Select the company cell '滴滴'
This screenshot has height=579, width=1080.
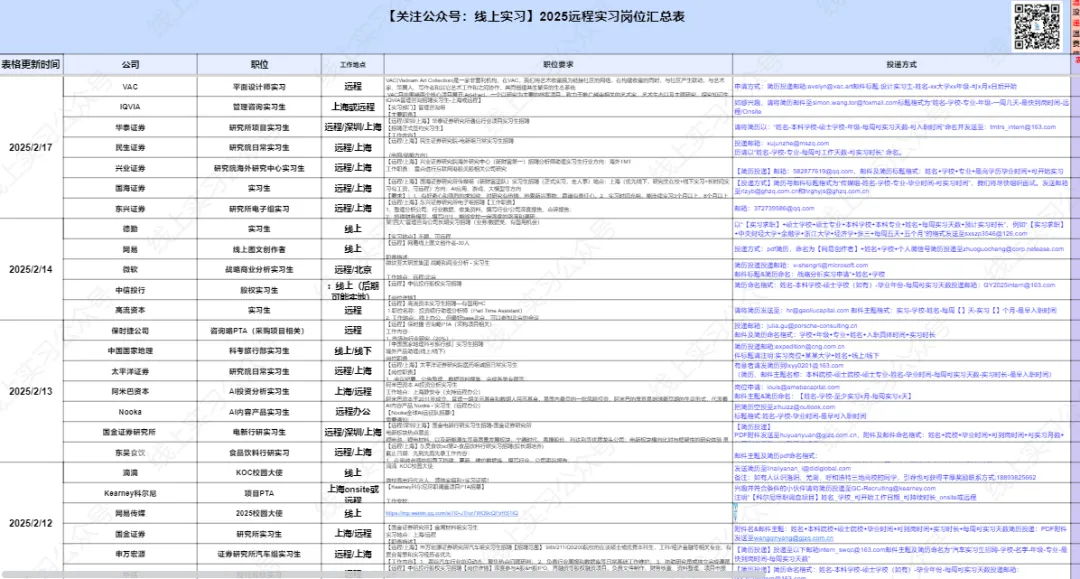pyautogui.click(x=130, y=472)
